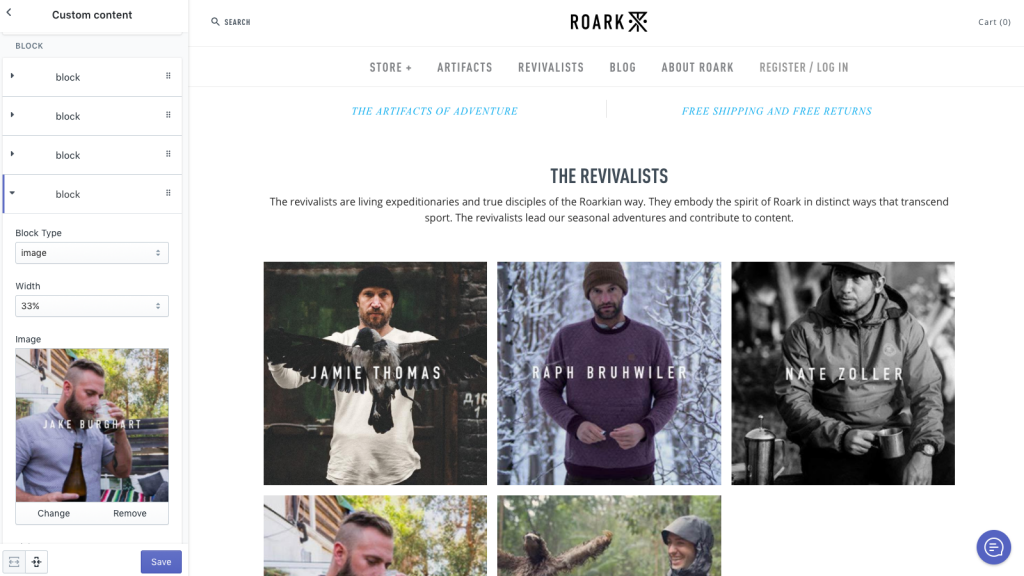Open the Width dropdown showing 33%
This screenshot has width=1024, height=576.
[x=91, y=306]
